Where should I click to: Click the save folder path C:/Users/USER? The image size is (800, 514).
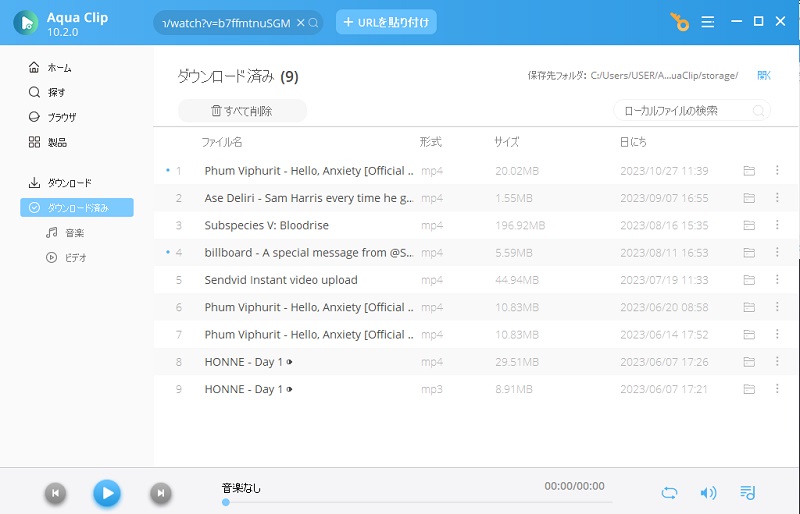[x=664, y=76]
